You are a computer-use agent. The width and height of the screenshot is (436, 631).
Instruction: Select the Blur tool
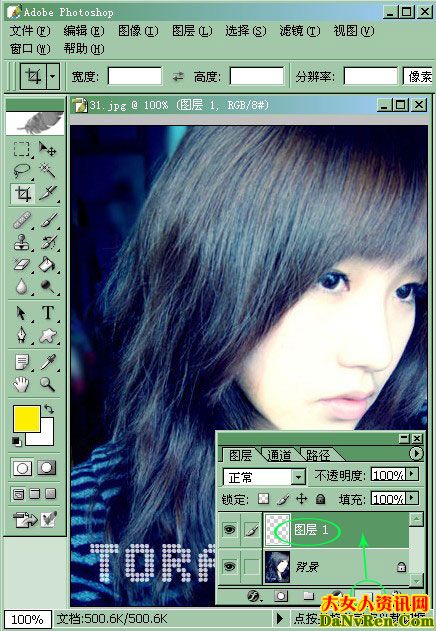(22, 287)
